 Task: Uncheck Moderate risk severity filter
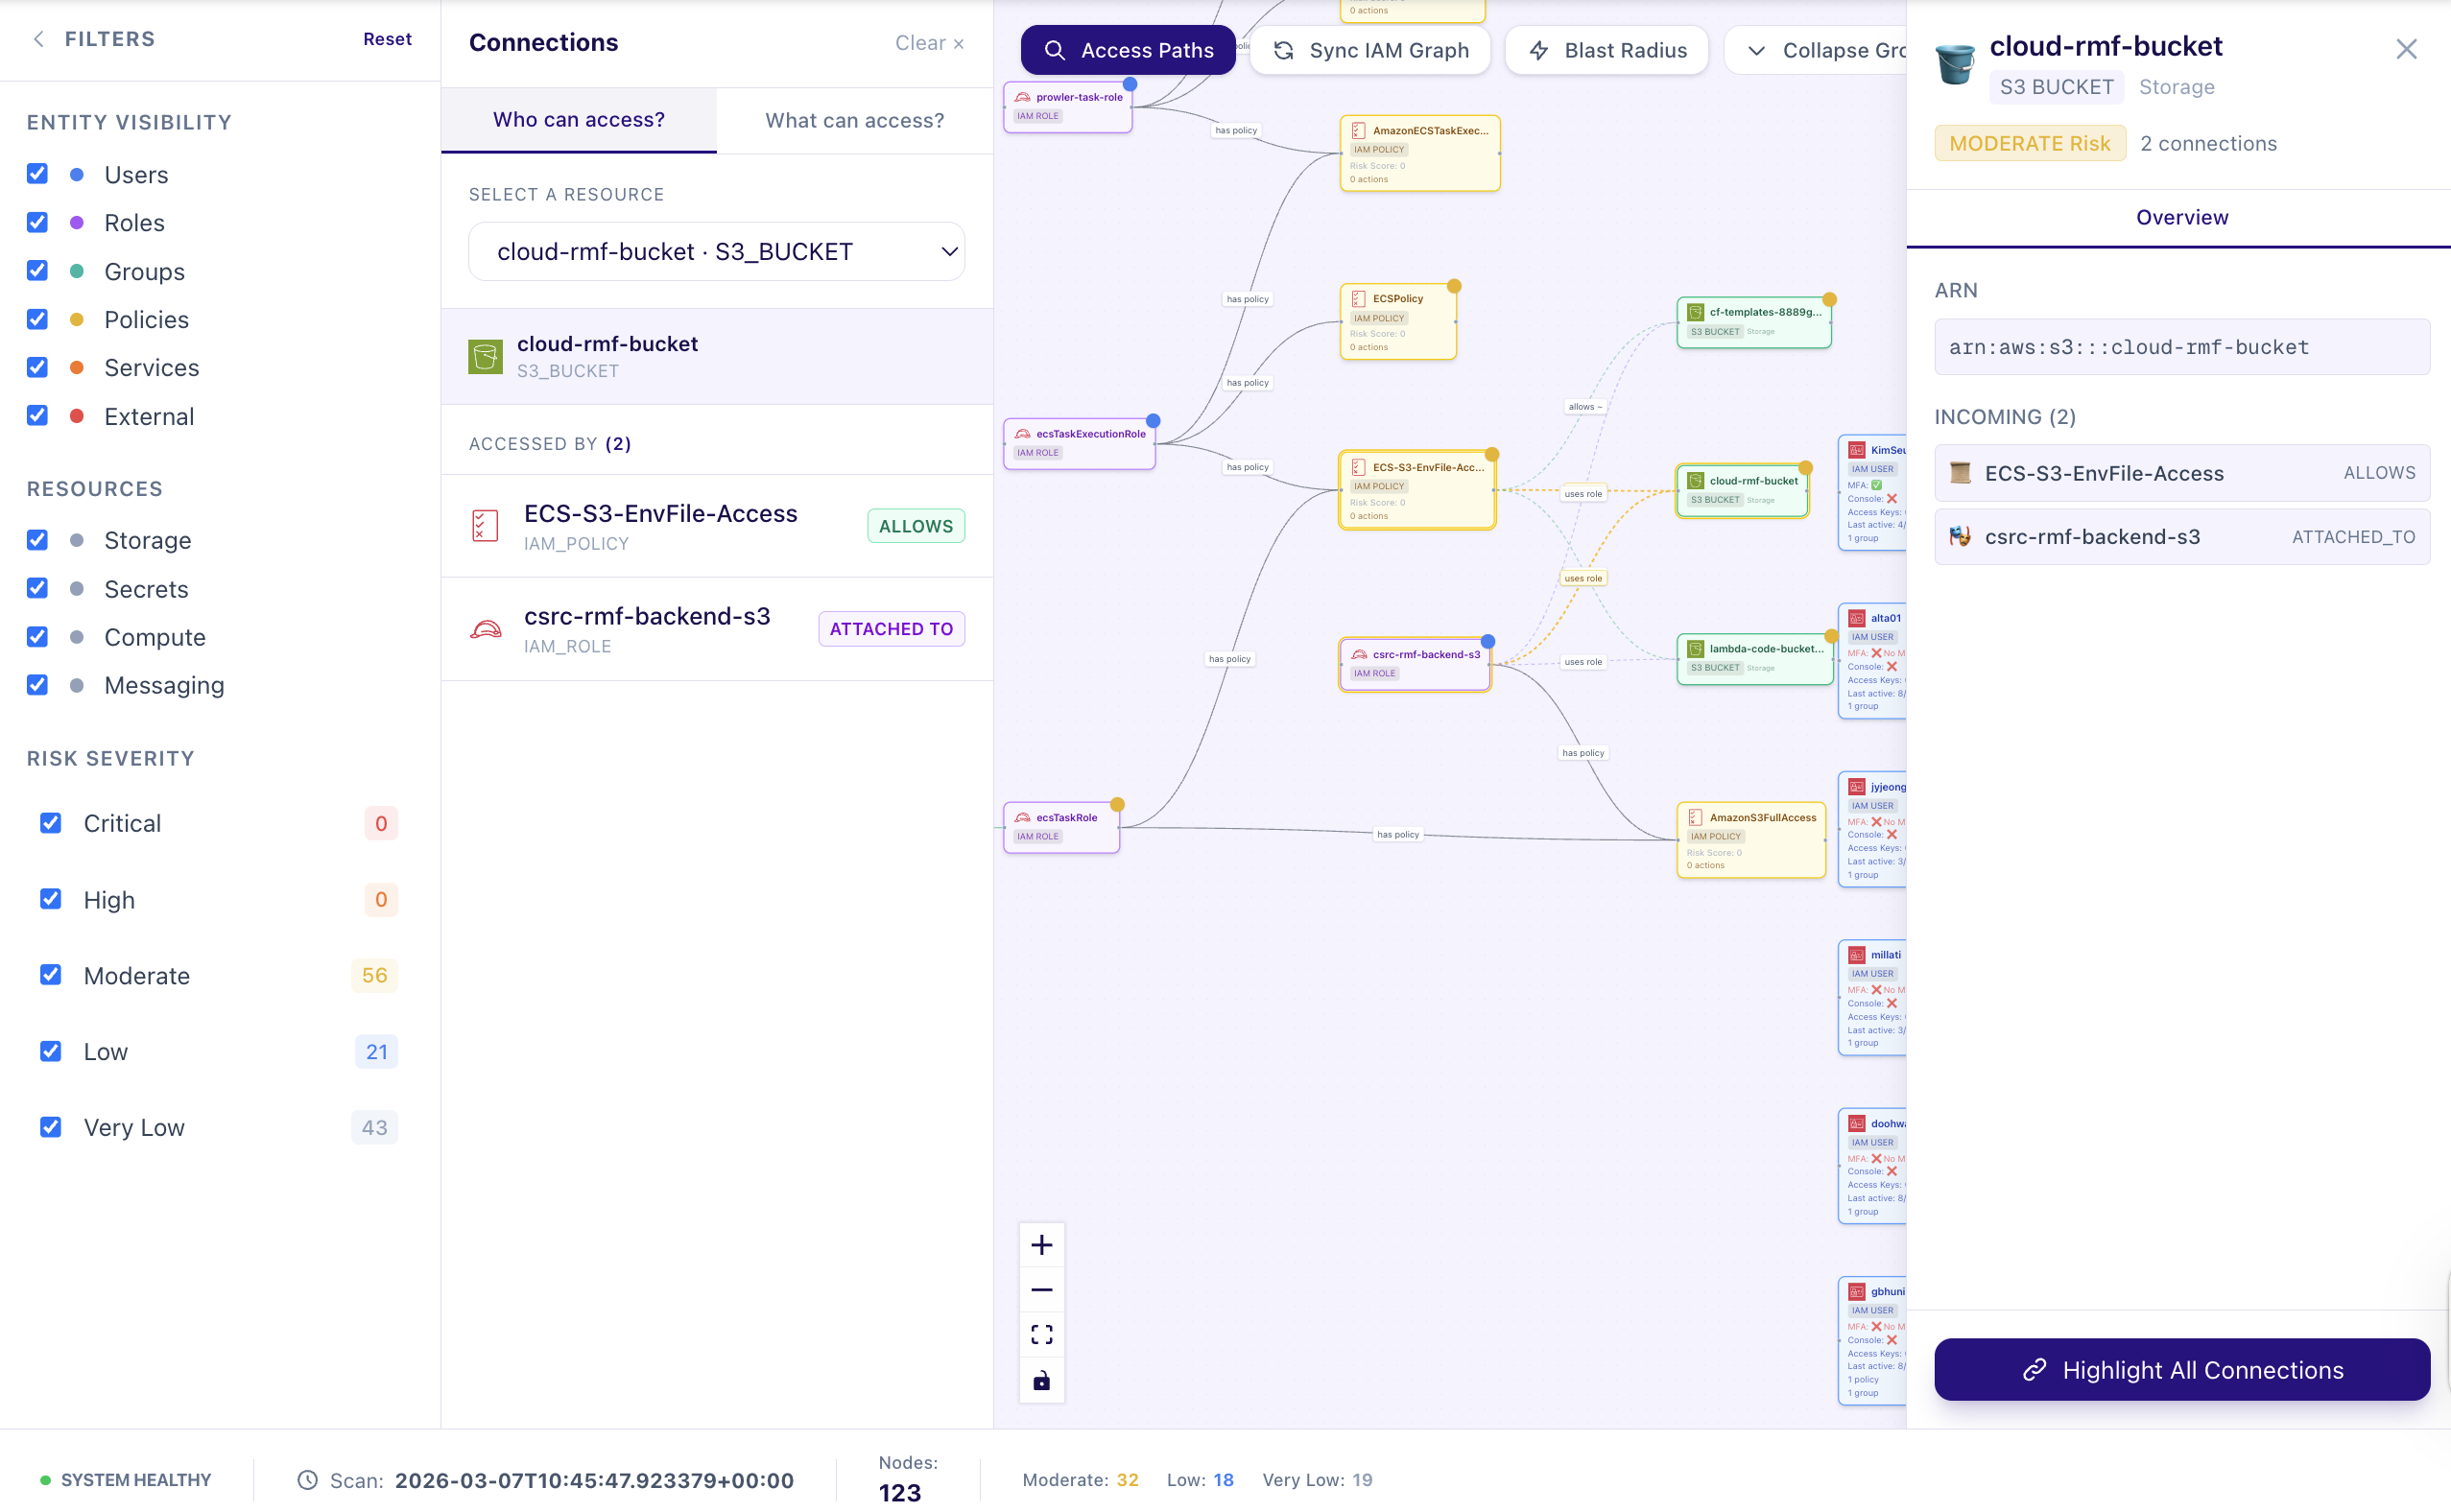pyautogui.click(x=50, y=975)
